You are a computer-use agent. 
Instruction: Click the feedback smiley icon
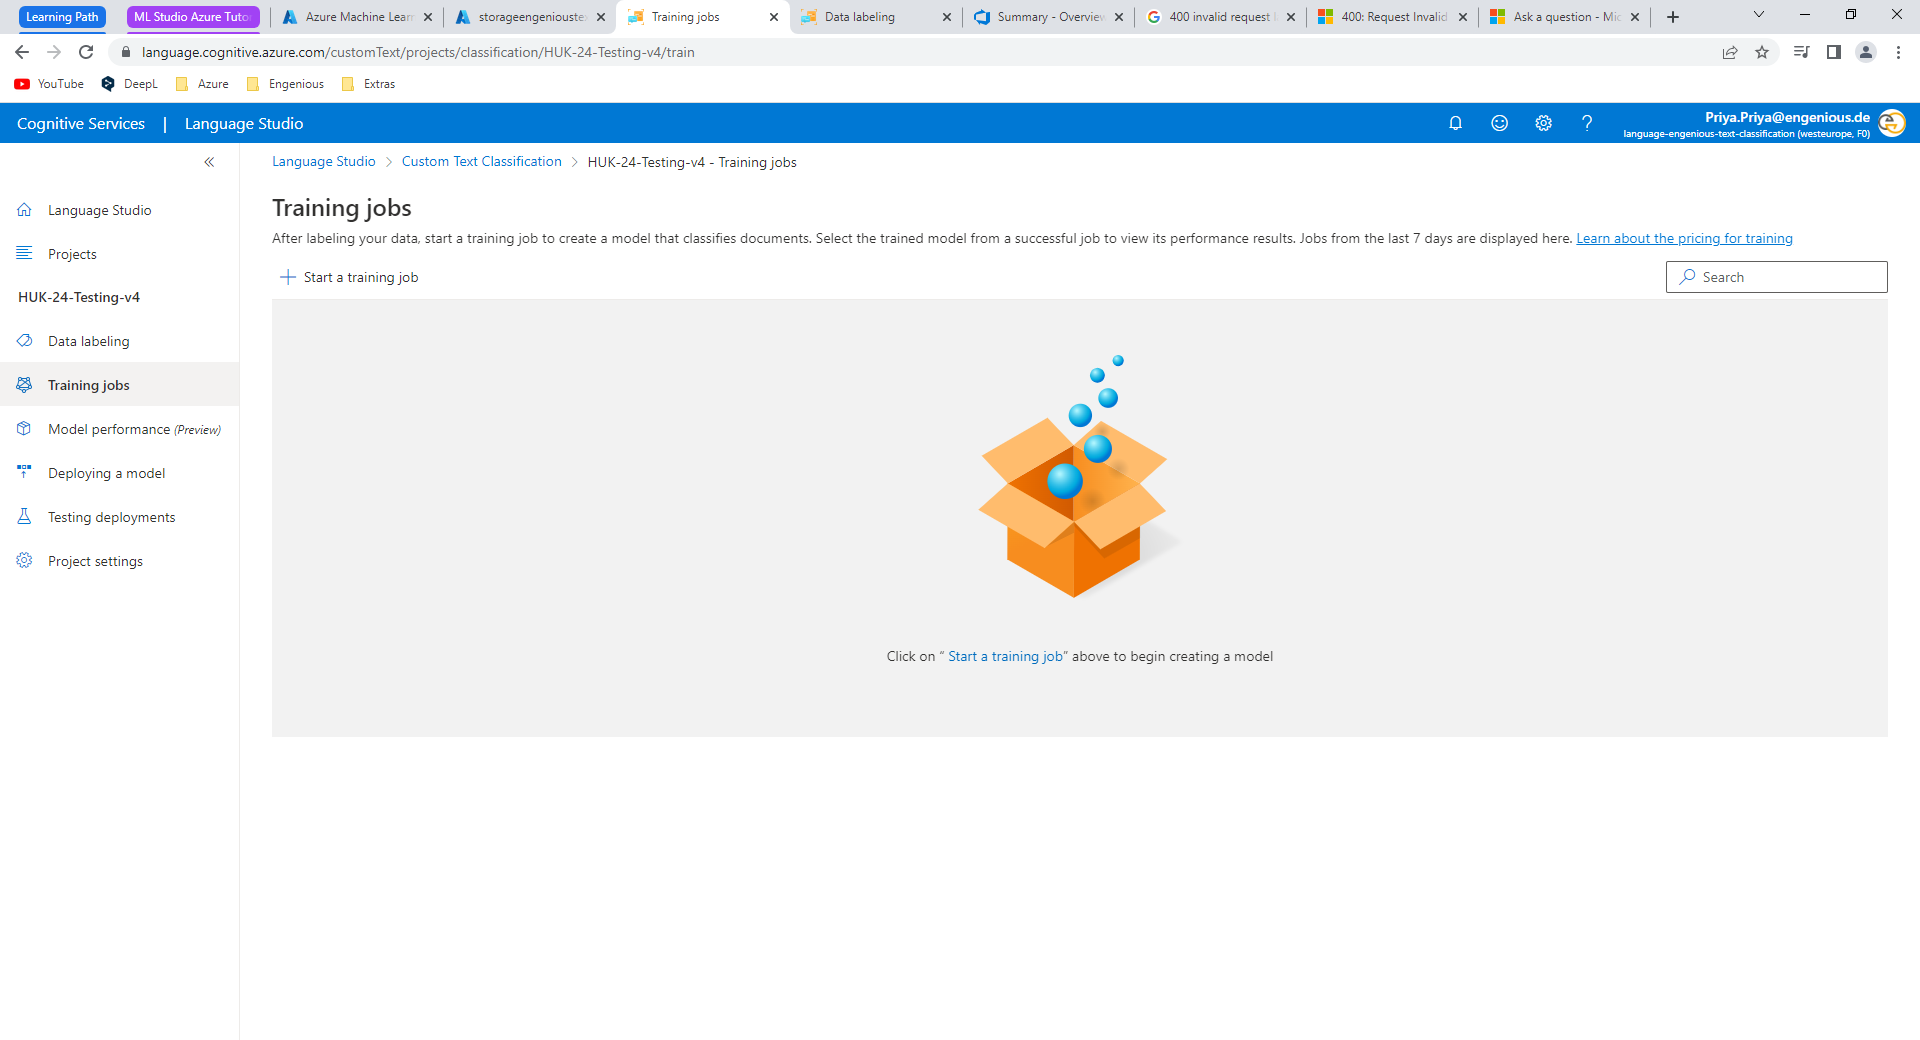coord(1499,123)
